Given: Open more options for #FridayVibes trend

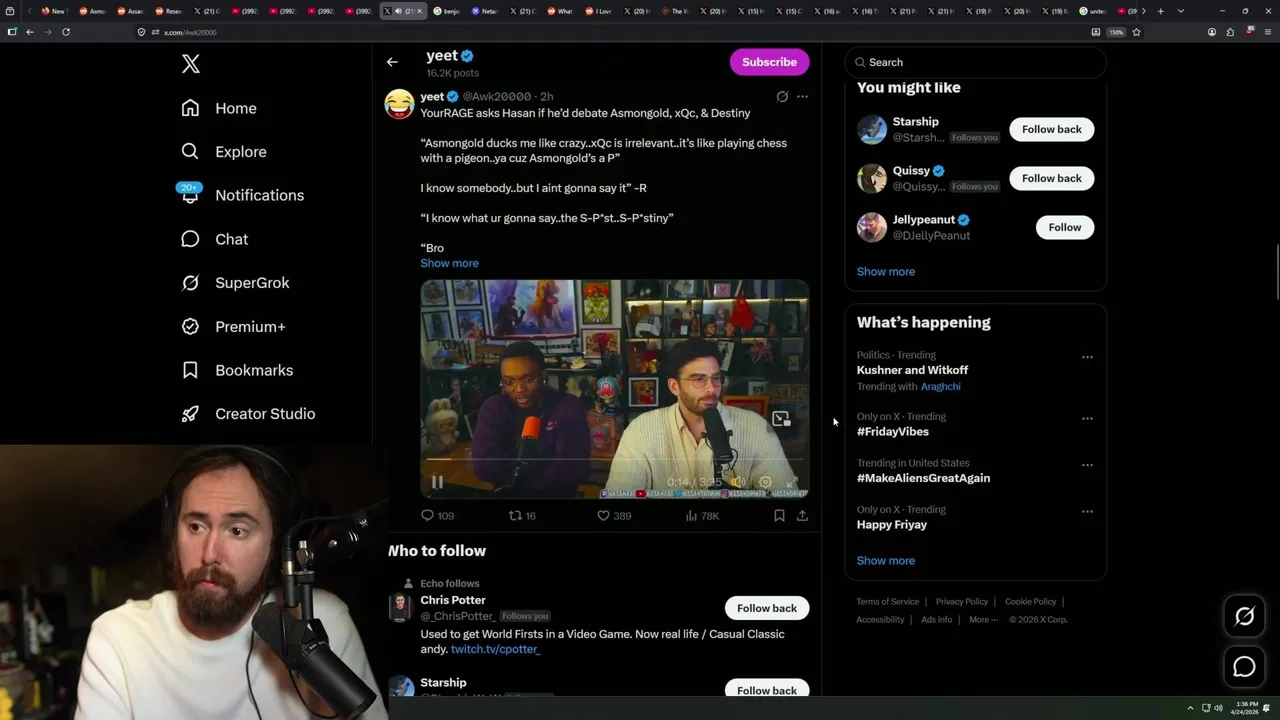Looking at the screenshot, I should click(x=1087, y=419).
